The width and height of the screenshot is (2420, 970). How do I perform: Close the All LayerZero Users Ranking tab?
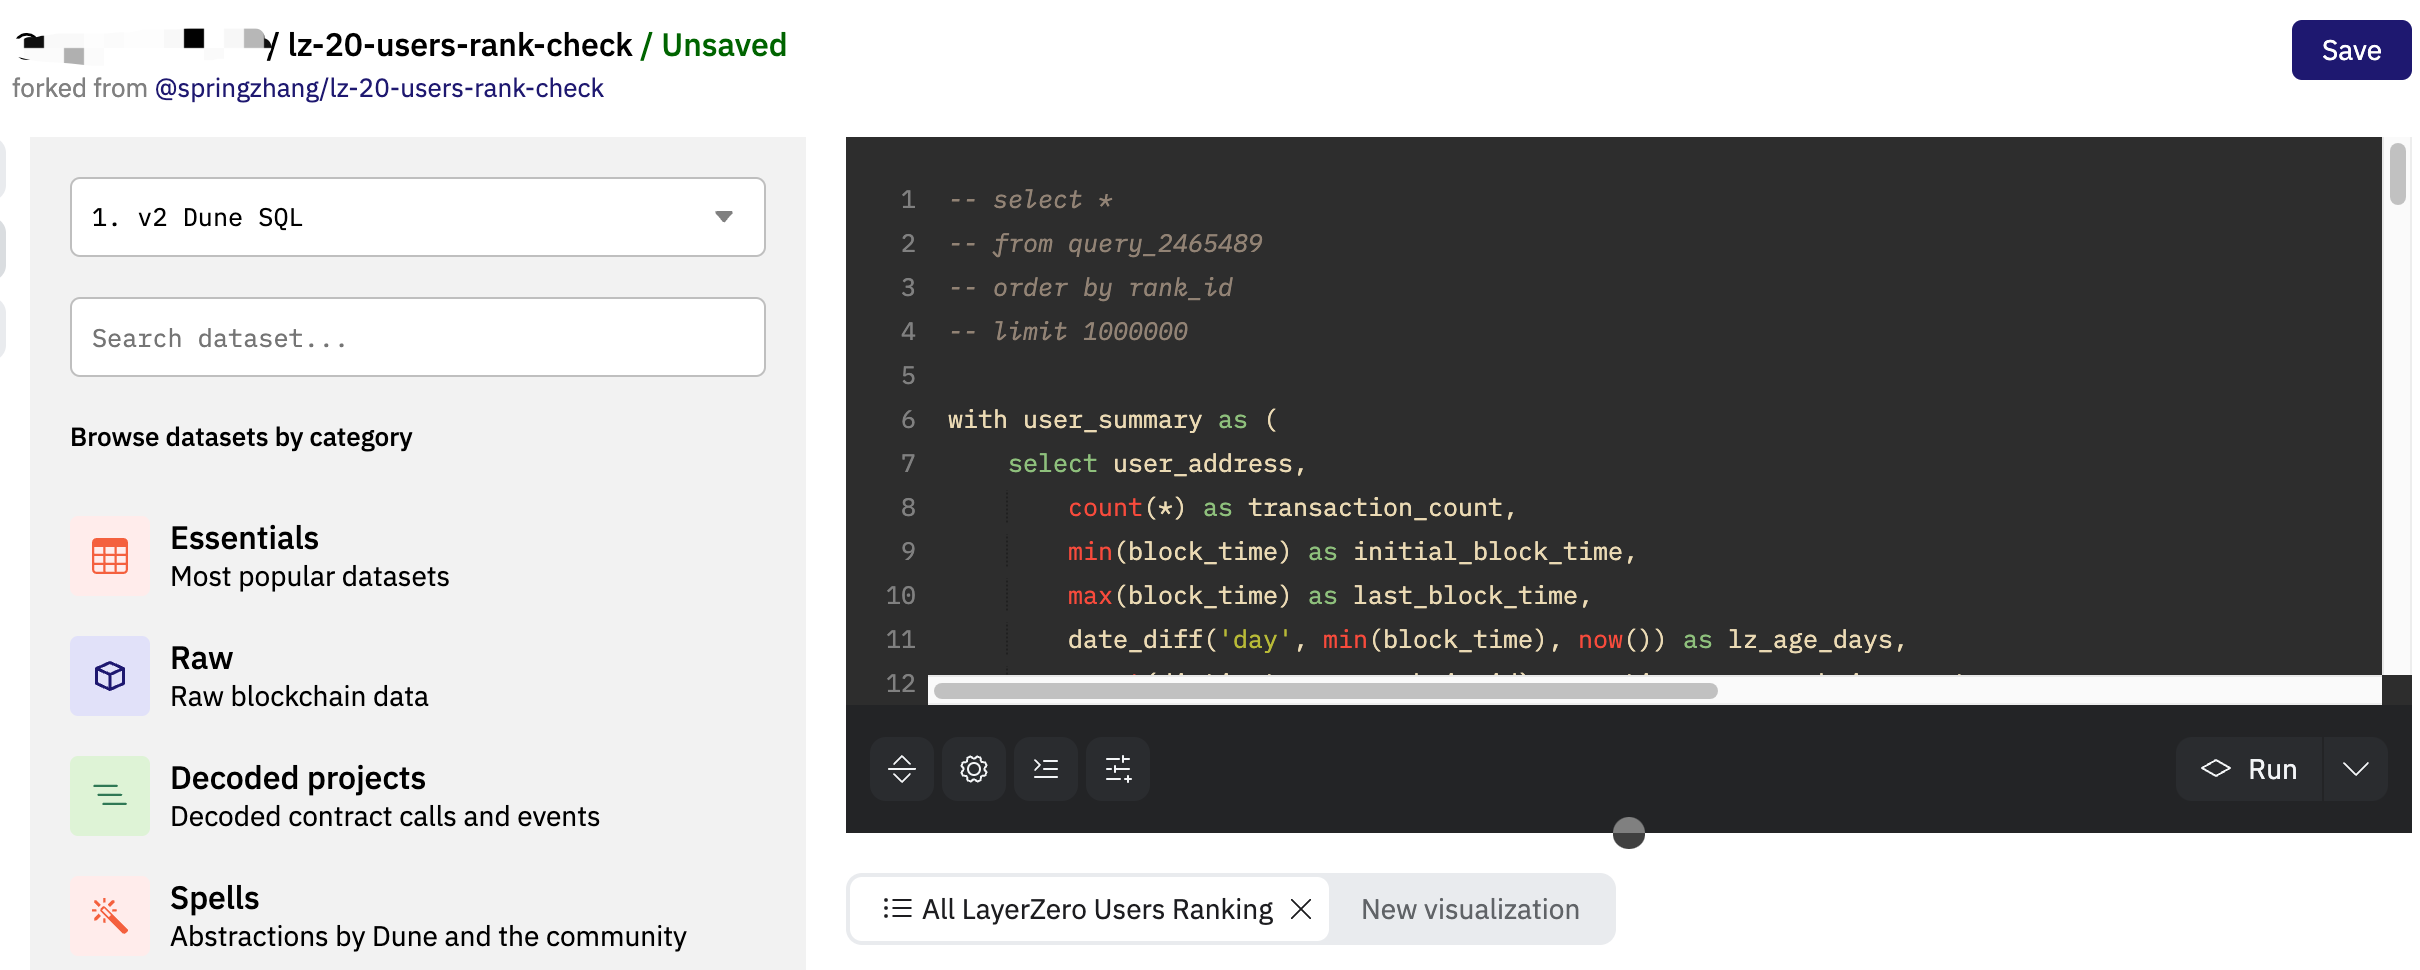click(1301, 909)
